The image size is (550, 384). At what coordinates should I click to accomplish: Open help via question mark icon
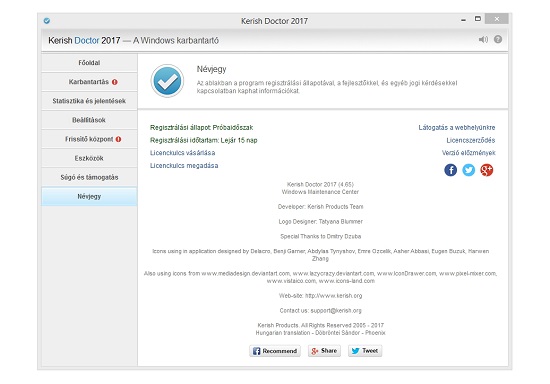click(x=498, y=39)
